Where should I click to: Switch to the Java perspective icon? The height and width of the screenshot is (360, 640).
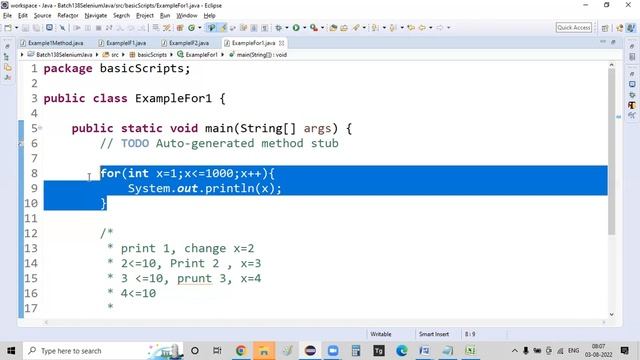coord(631,28)
